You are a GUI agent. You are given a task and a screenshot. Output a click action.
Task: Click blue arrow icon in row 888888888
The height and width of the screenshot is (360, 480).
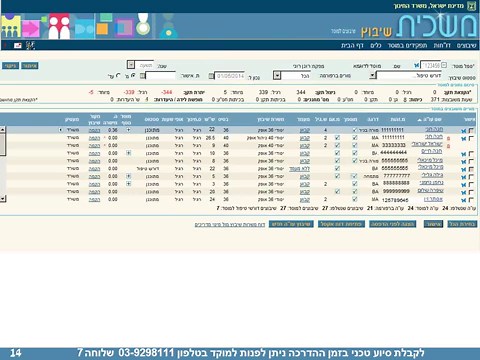point(463,185)
